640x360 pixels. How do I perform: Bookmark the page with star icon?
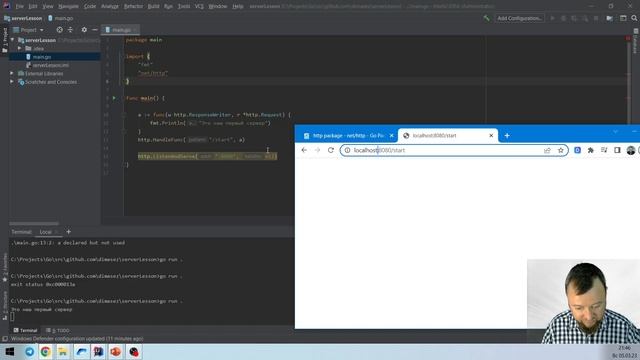pyautogui.click(x=561, y=150)
